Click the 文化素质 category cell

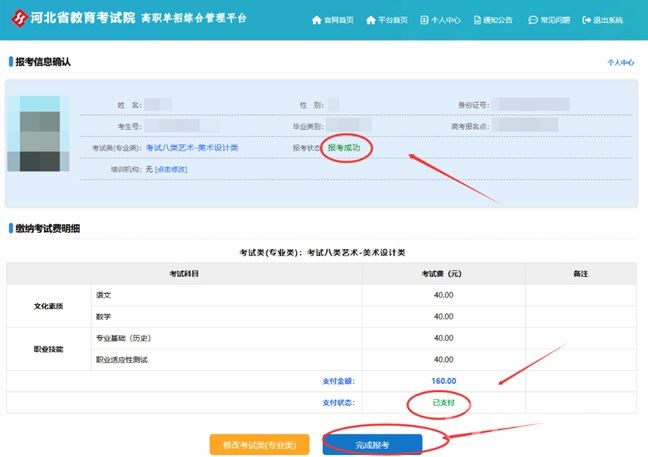tap(49, 306)
